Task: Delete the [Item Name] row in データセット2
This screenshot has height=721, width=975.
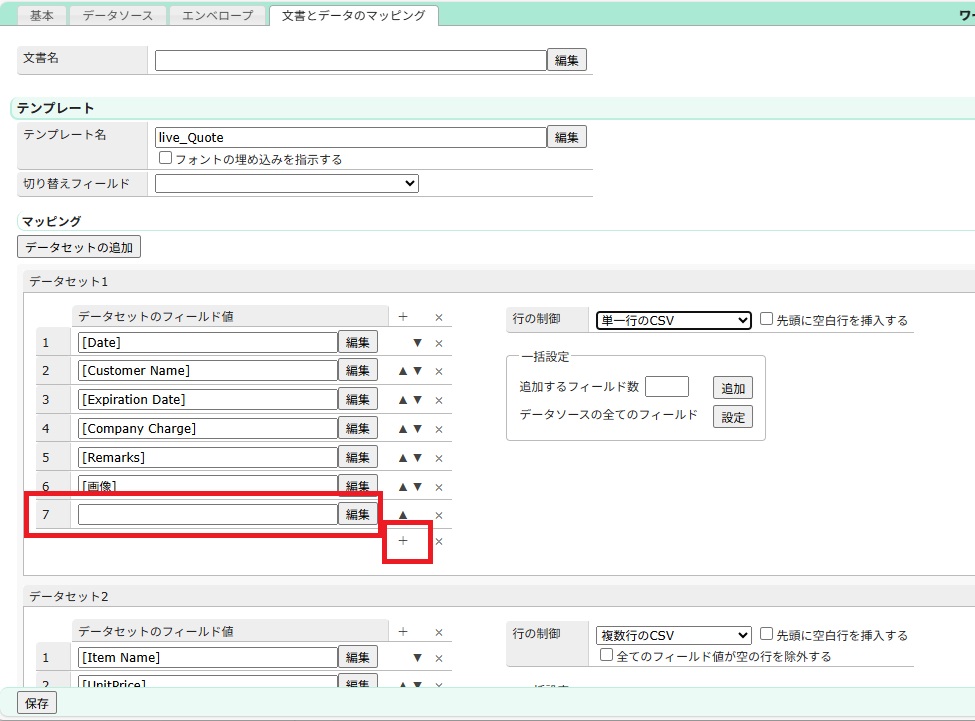Action: point(438,658)
